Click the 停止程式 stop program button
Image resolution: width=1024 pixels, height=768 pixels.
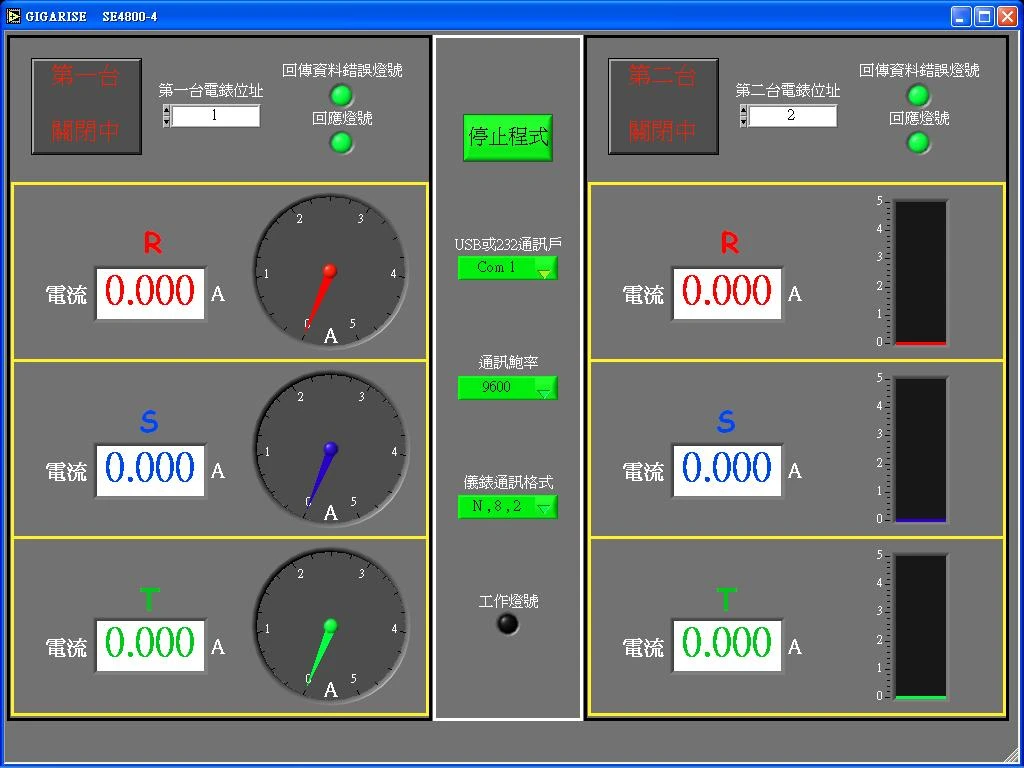click(x=508, y=137)
